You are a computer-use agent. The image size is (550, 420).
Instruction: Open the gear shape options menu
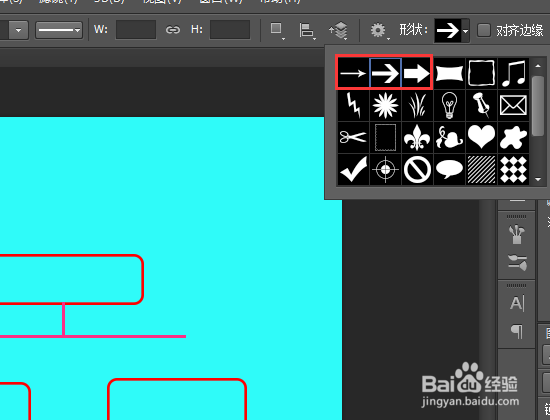pos(379,30)
